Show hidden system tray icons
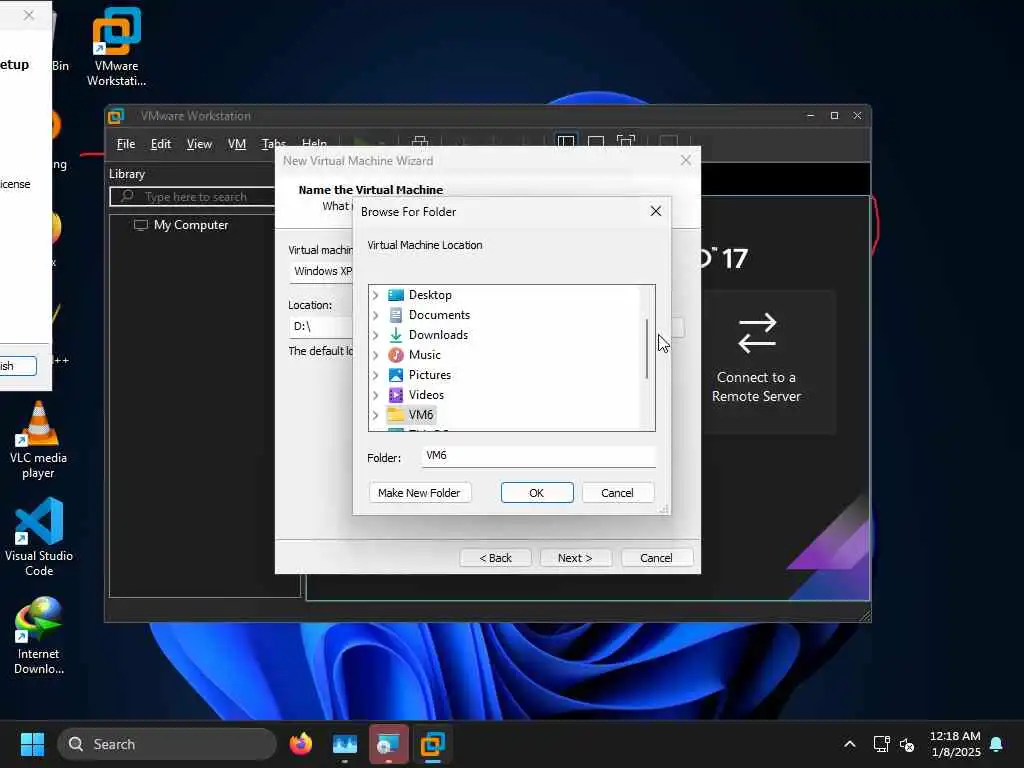 [x=850, y=744]
